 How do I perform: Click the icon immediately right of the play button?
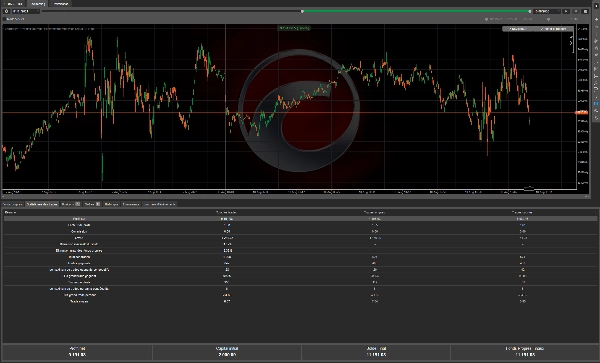pyautogui.click(x=576, y=11)
